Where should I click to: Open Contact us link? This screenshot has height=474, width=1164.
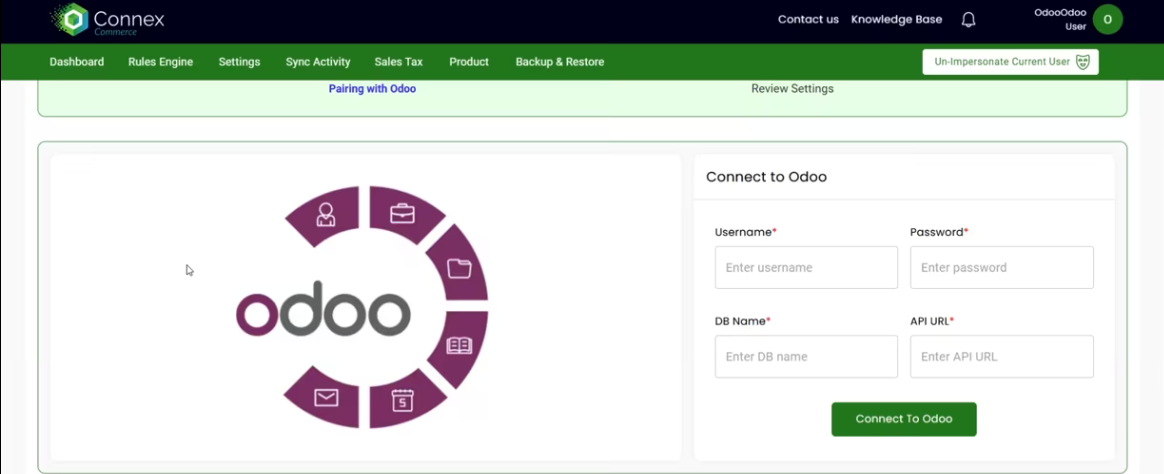point(808,20)
